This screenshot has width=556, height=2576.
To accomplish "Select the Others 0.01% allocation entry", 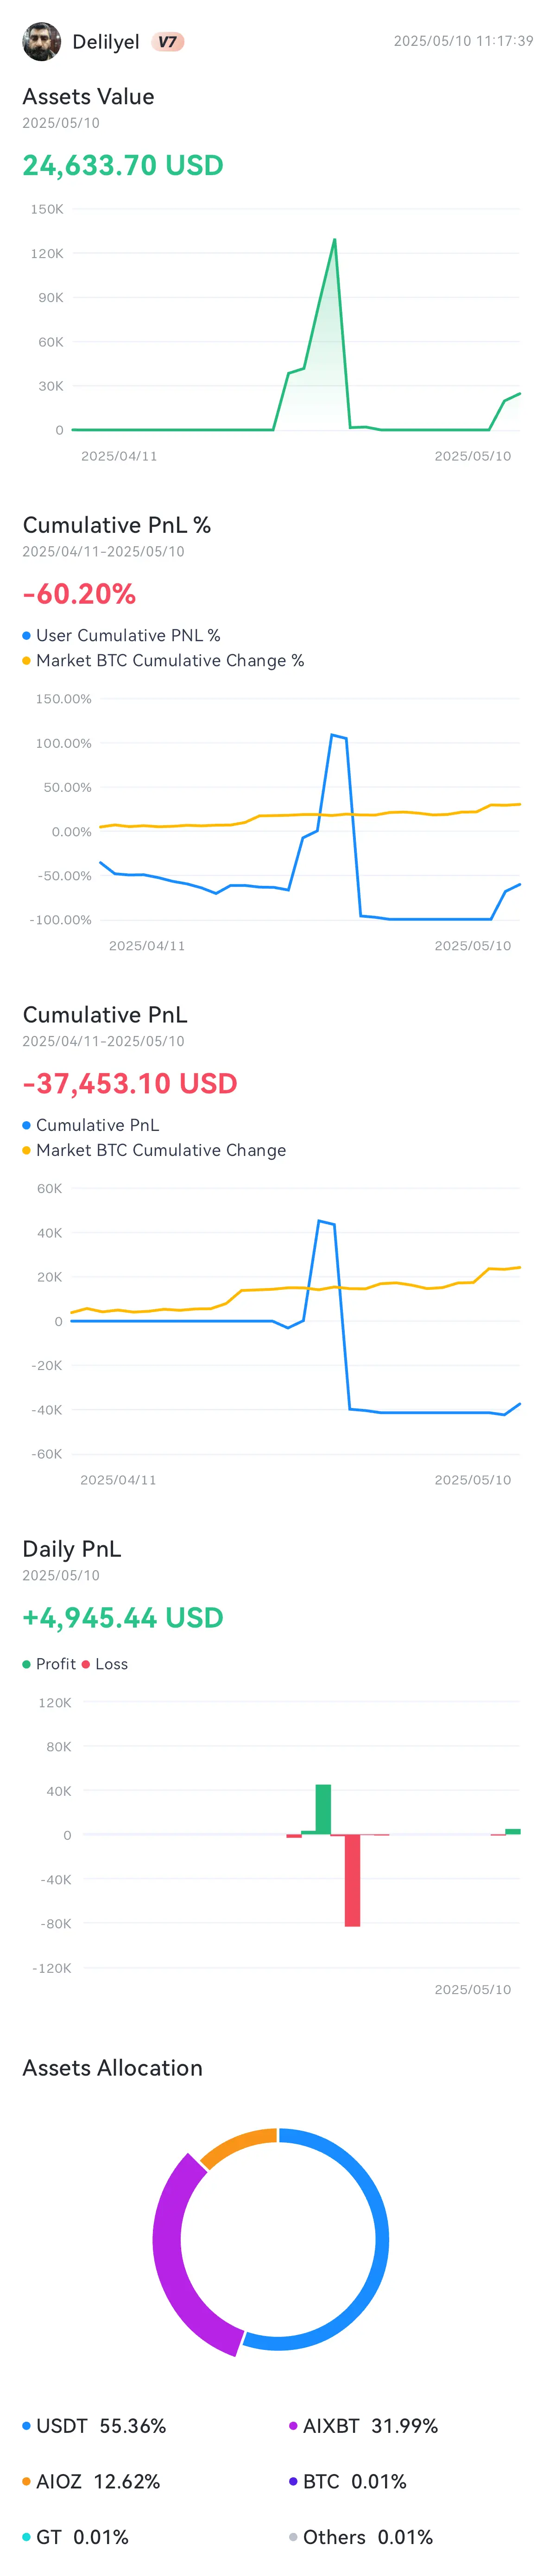I will (360, 2537).
